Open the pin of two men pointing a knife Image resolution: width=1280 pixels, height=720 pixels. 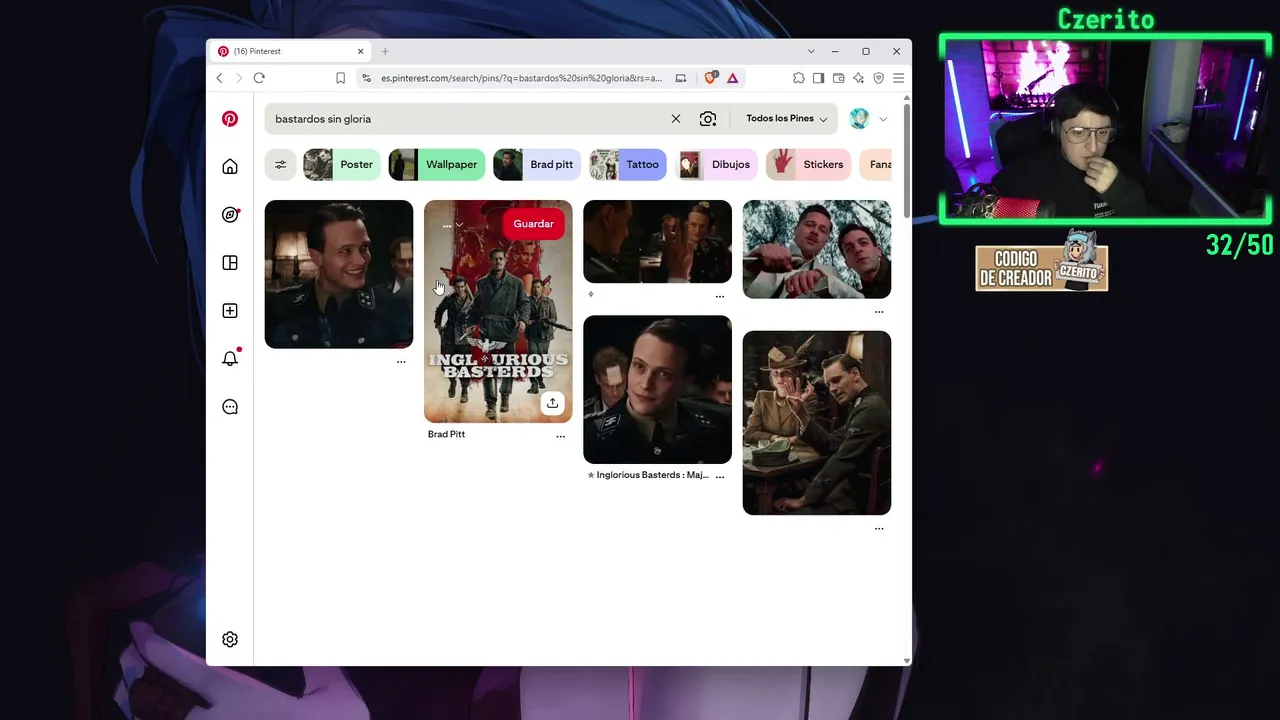click(x=817, y=249)
